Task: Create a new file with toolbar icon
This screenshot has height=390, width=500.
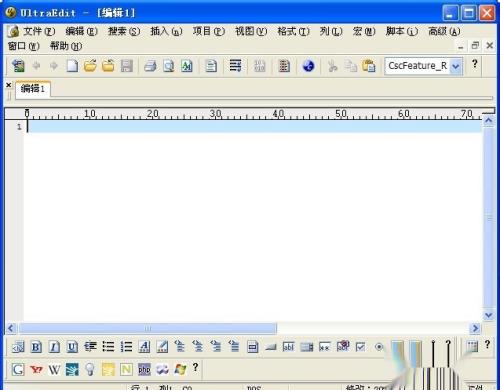Action: point(72,66)
